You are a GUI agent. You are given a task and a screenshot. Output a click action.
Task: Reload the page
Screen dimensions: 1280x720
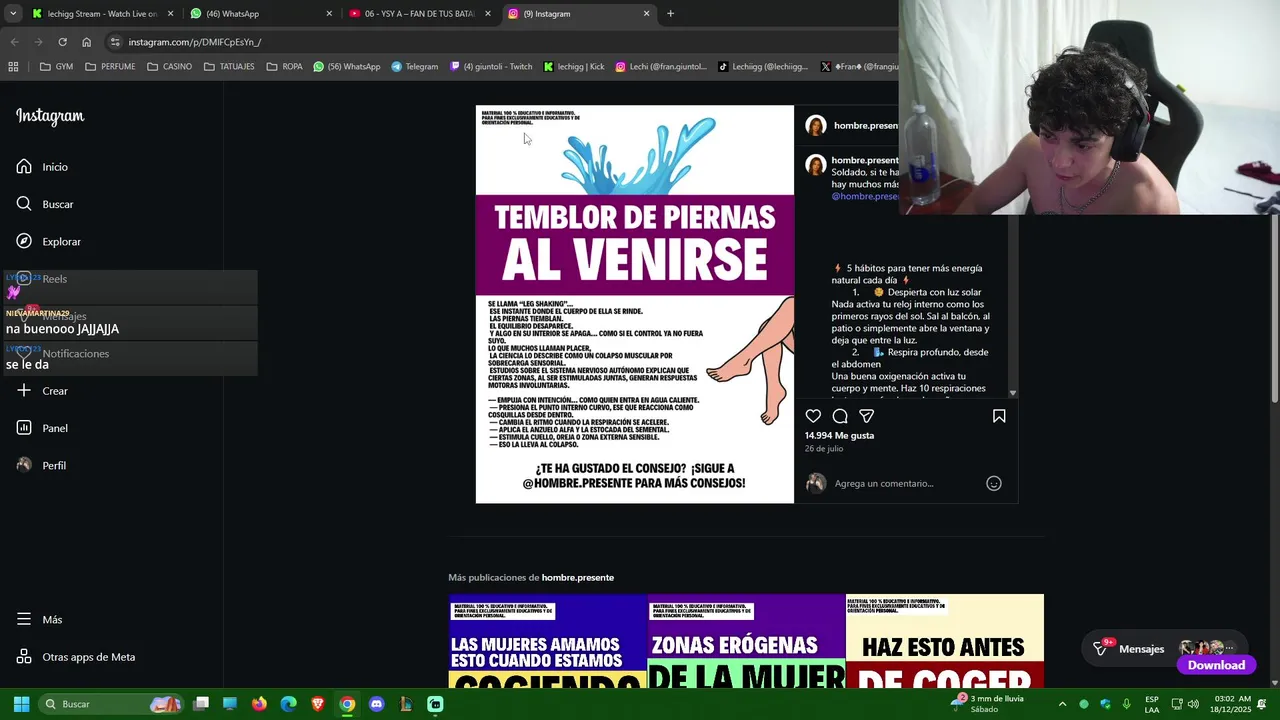pos(62,42)
